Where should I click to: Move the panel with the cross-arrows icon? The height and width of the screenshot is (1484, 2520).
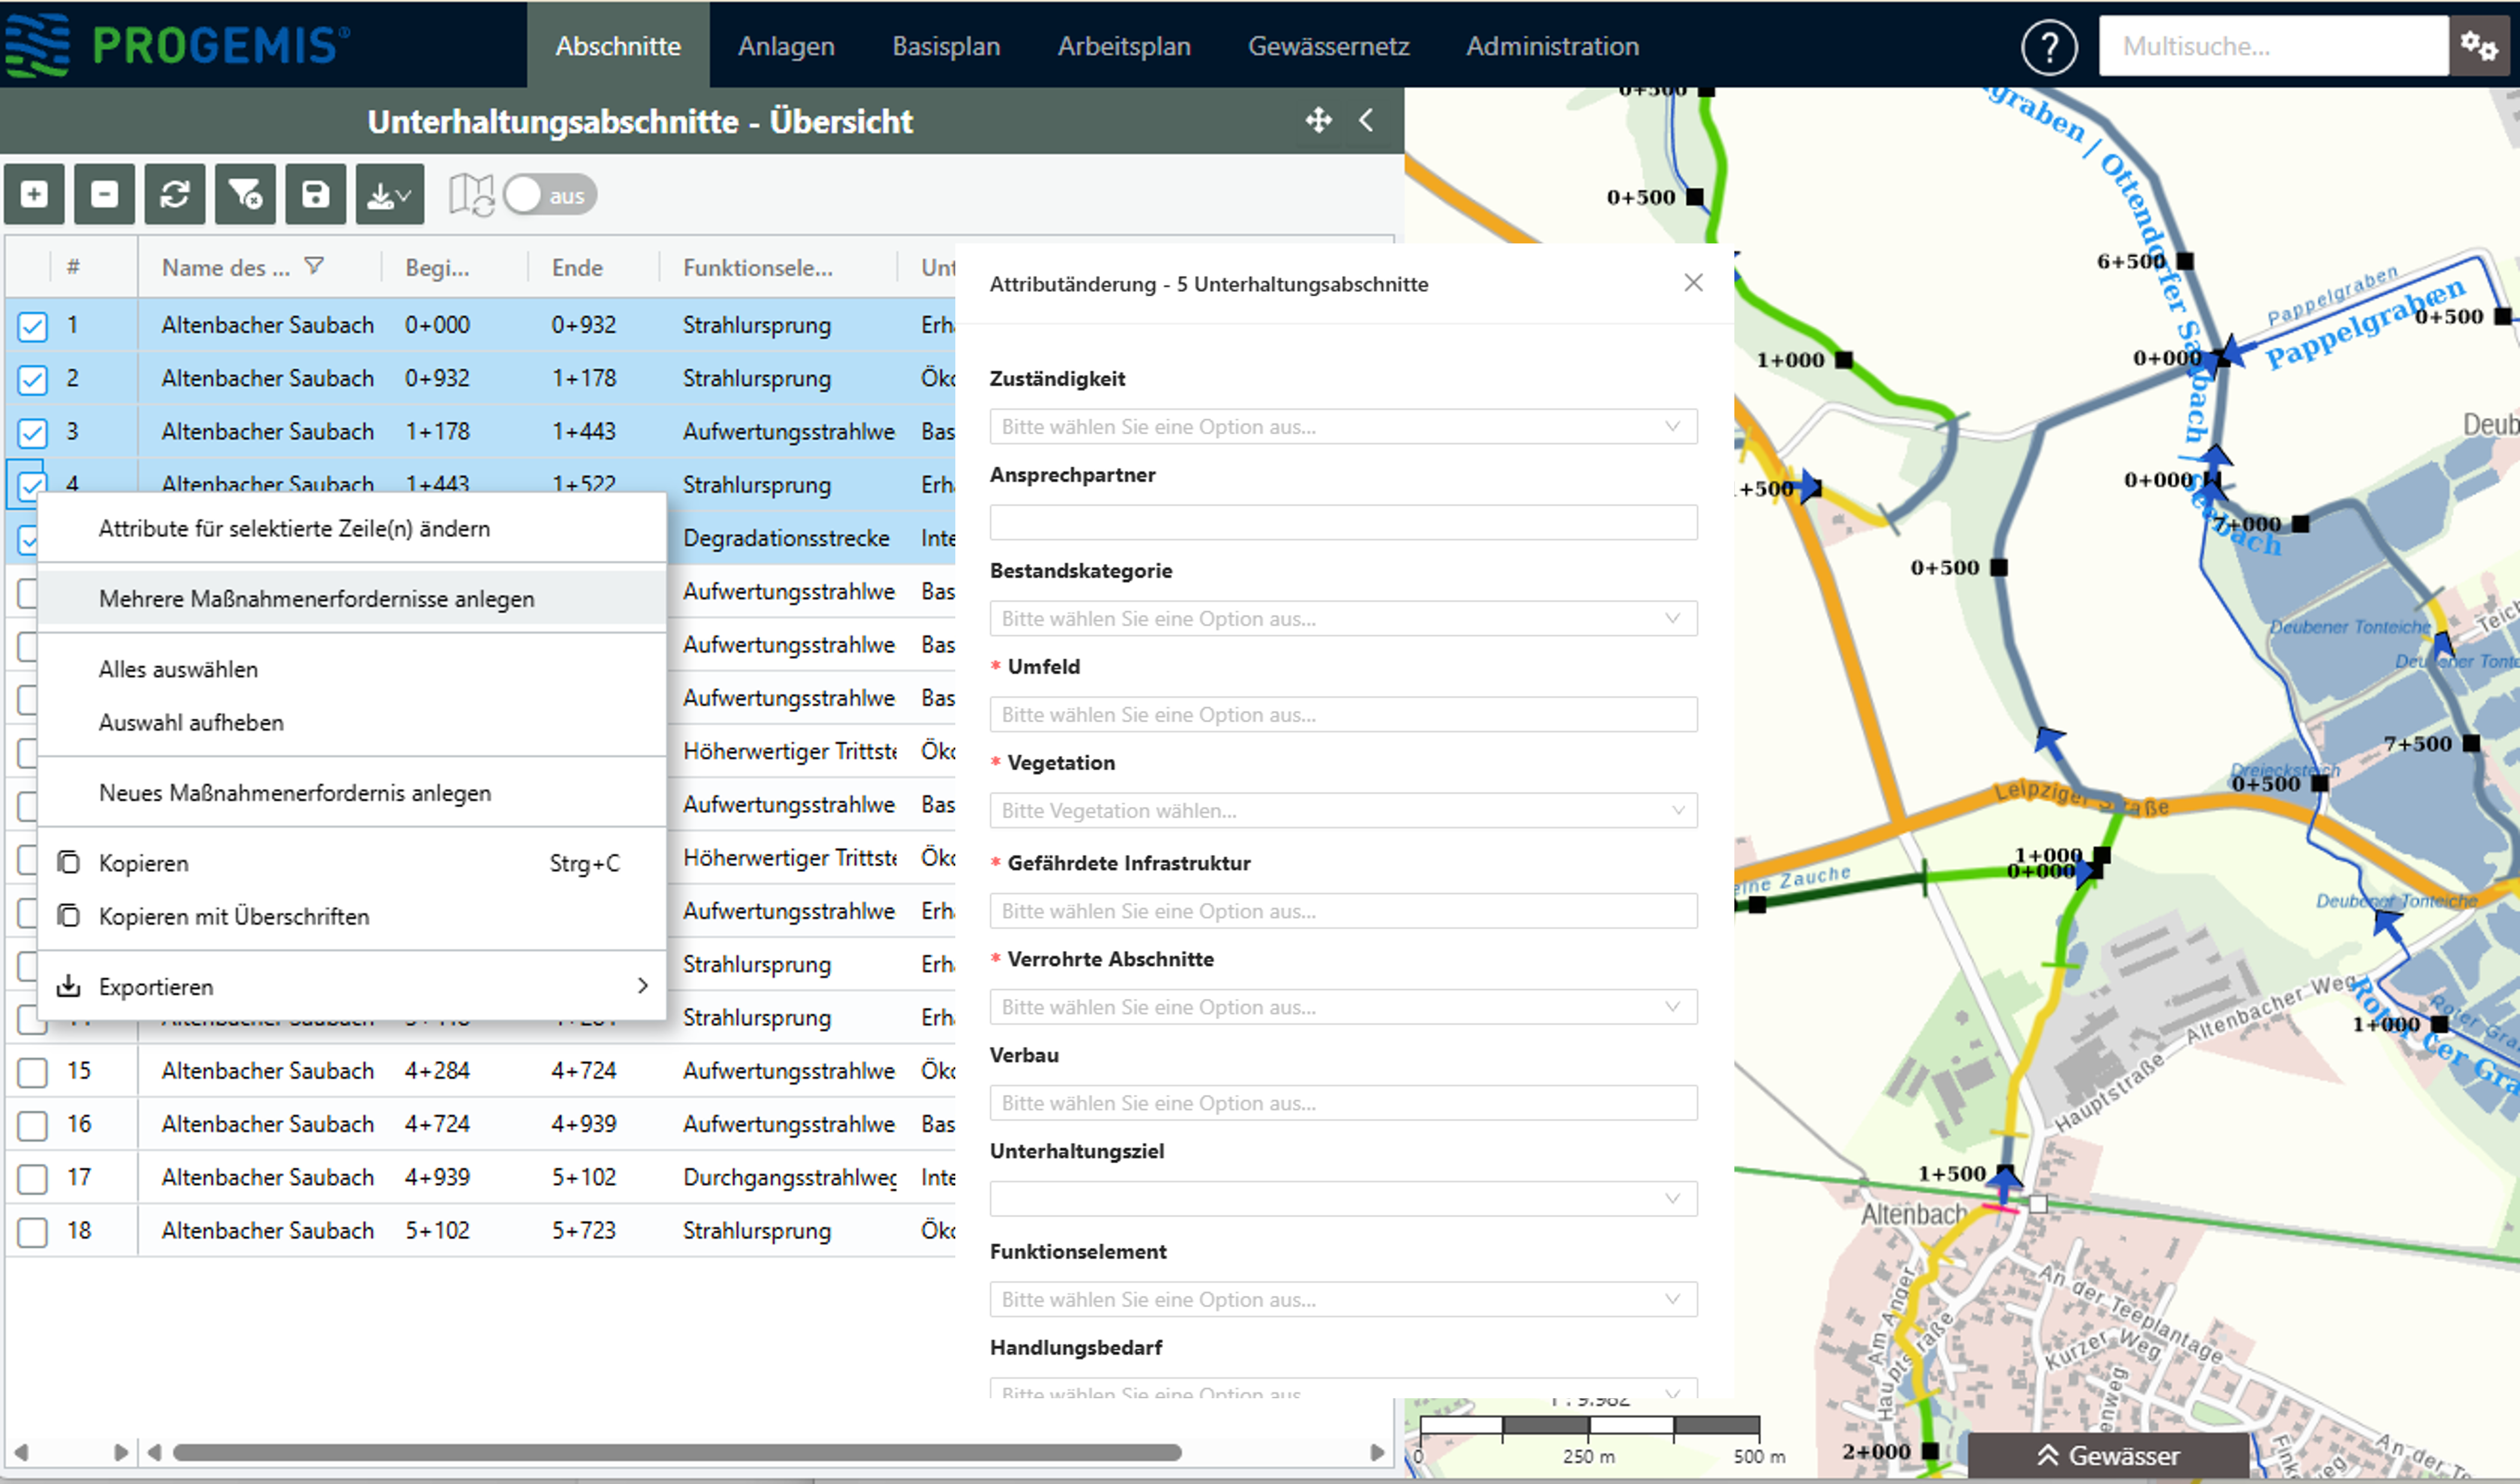point(1318,120)
